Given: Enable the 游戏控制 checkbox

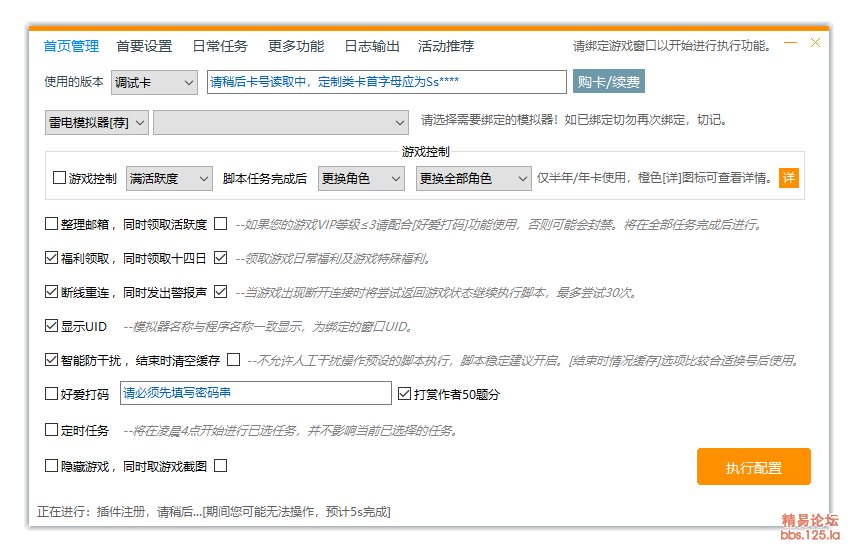Looking at the screenshot, I should point(59,178).
